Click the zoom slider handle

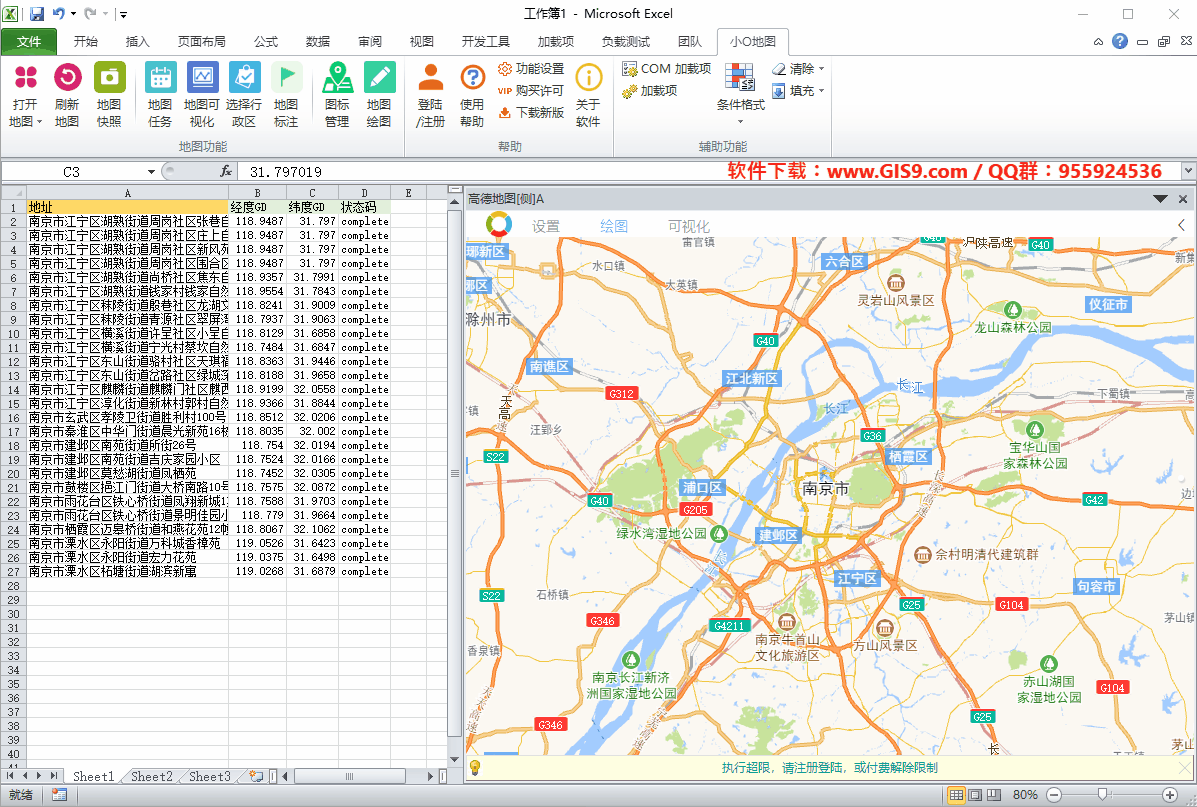1102,795
